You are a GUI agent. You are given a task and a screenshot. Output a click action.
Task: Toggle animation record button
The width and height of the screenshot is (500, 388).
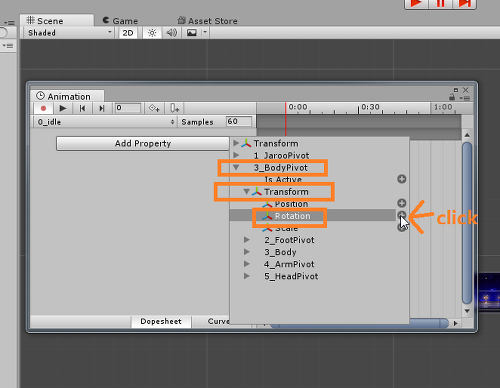click(43, 108)
